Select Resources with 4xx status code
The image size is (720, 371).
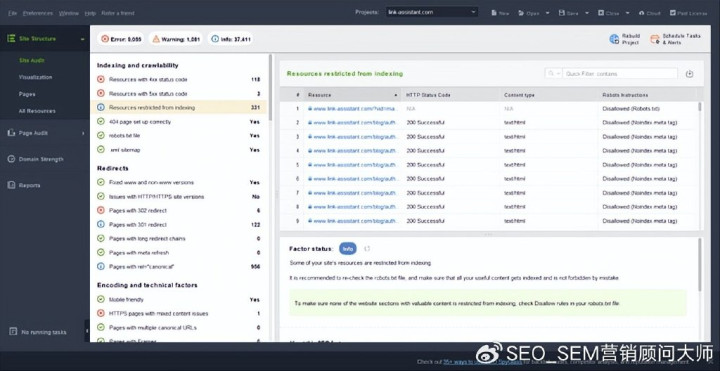pyautogui.click(x=179, y=79)
